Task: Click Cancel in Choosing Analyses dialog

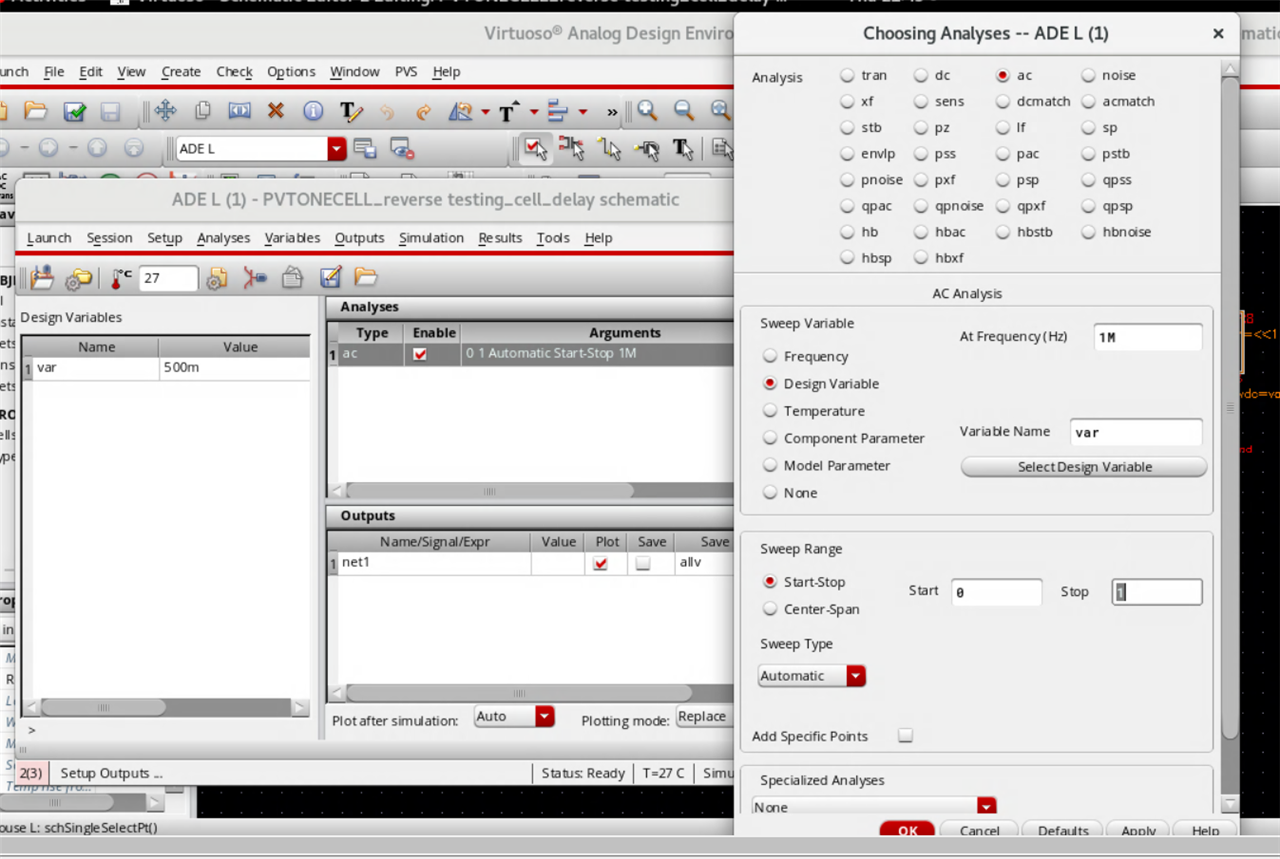Action: (x=979, y=830)
